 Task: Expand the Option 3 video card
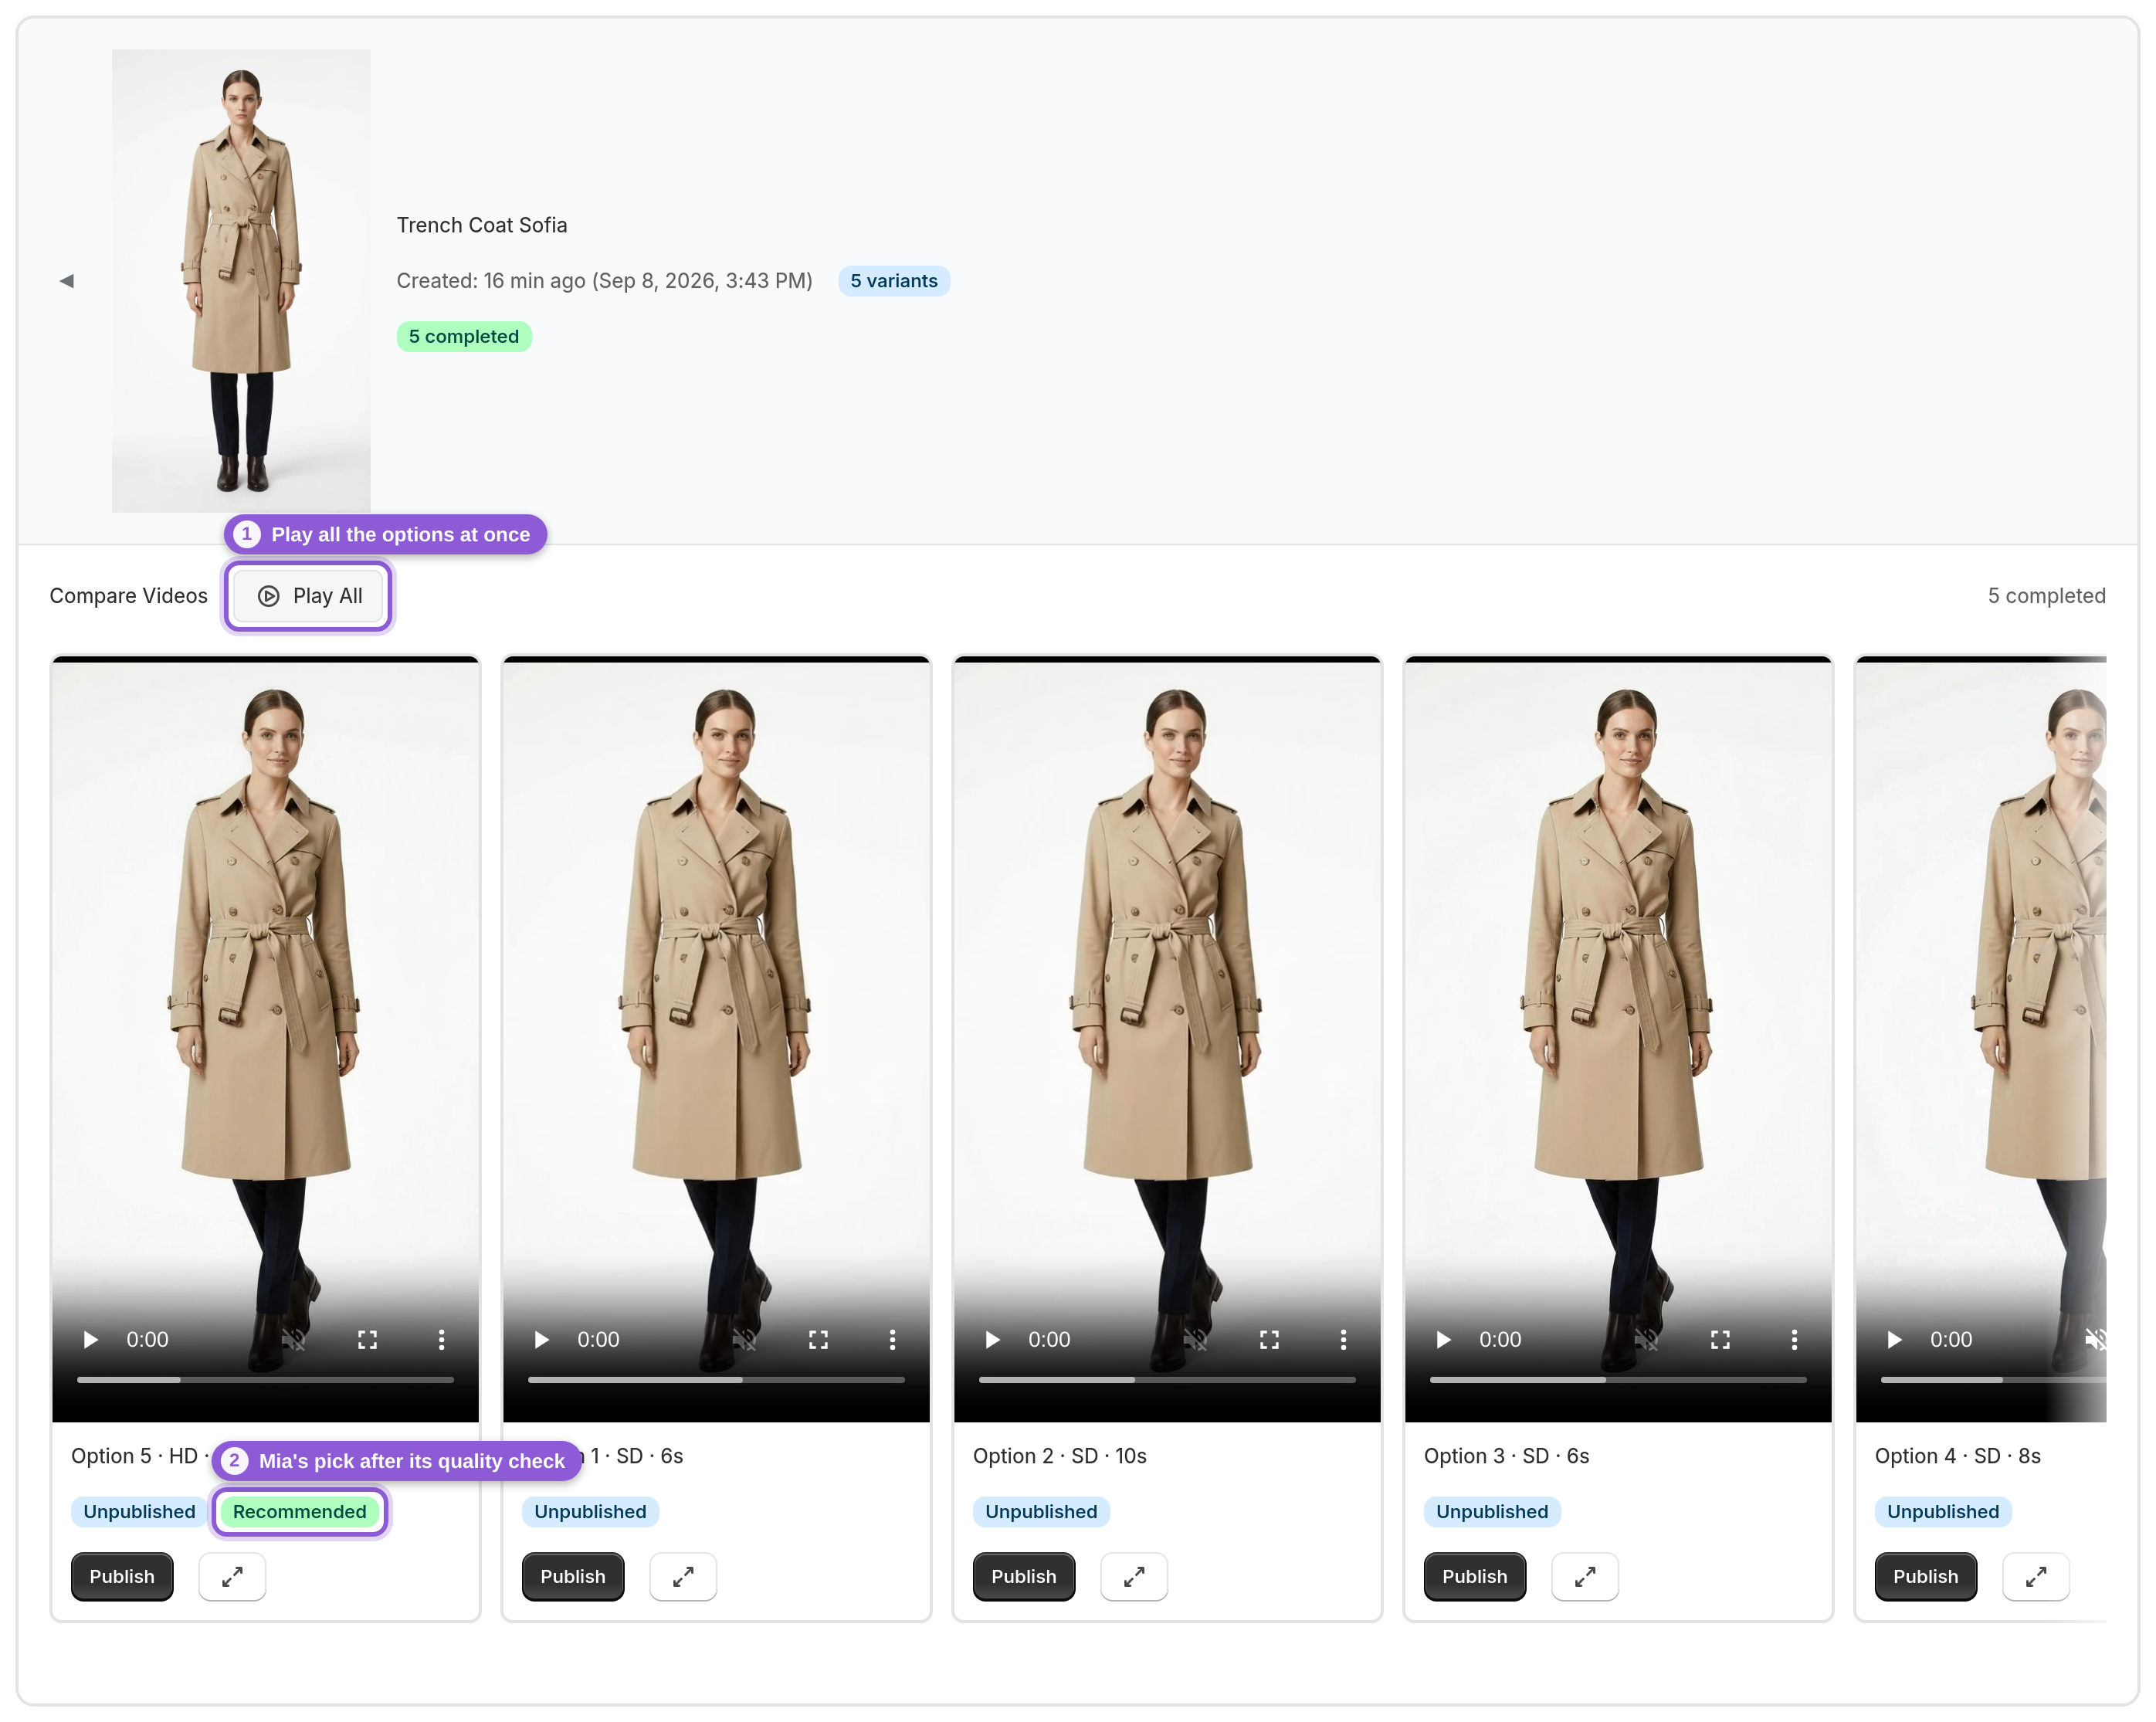(x=1585, y=1576)
